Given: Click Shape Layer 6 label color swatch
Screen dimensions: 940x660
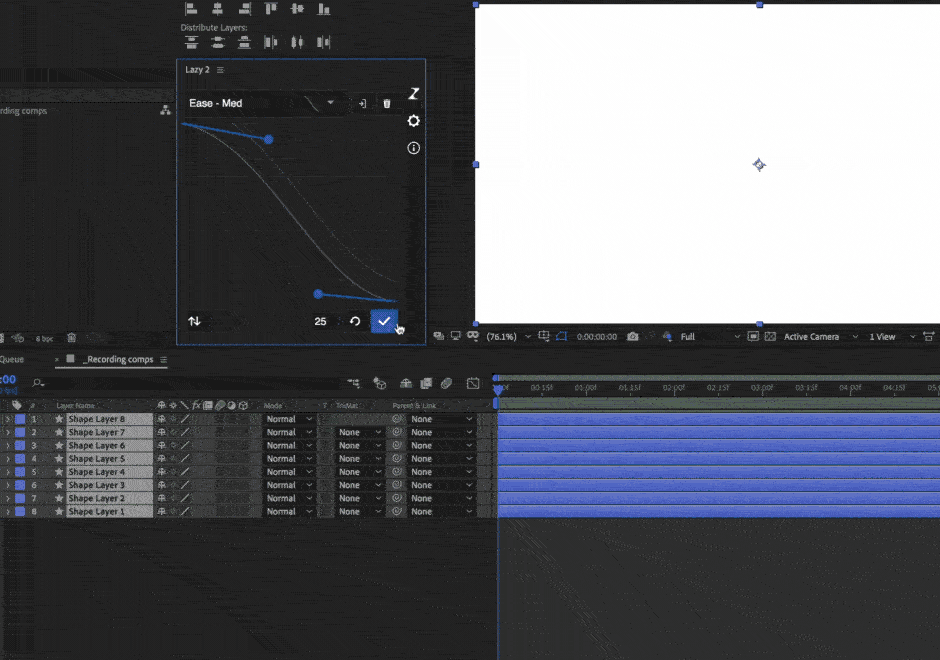Looking at the screenshot, I should point(20,445).
